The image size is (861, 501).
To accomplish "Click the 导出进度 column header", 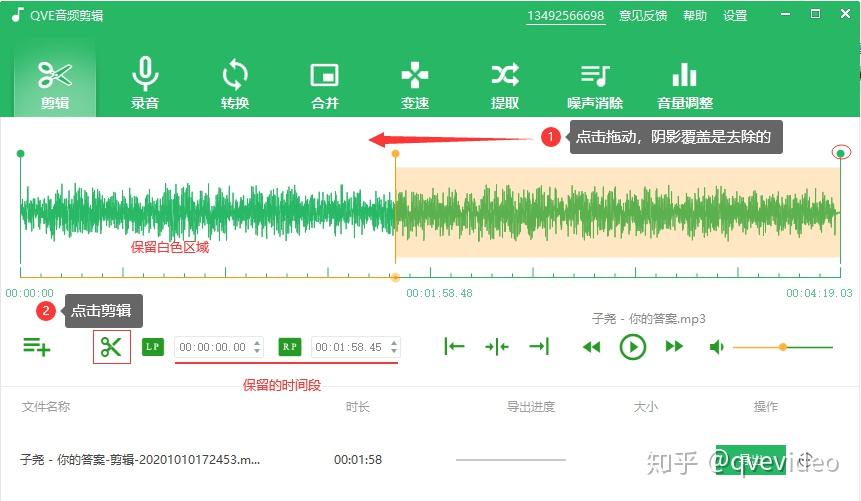I will [x=531, y=407].
